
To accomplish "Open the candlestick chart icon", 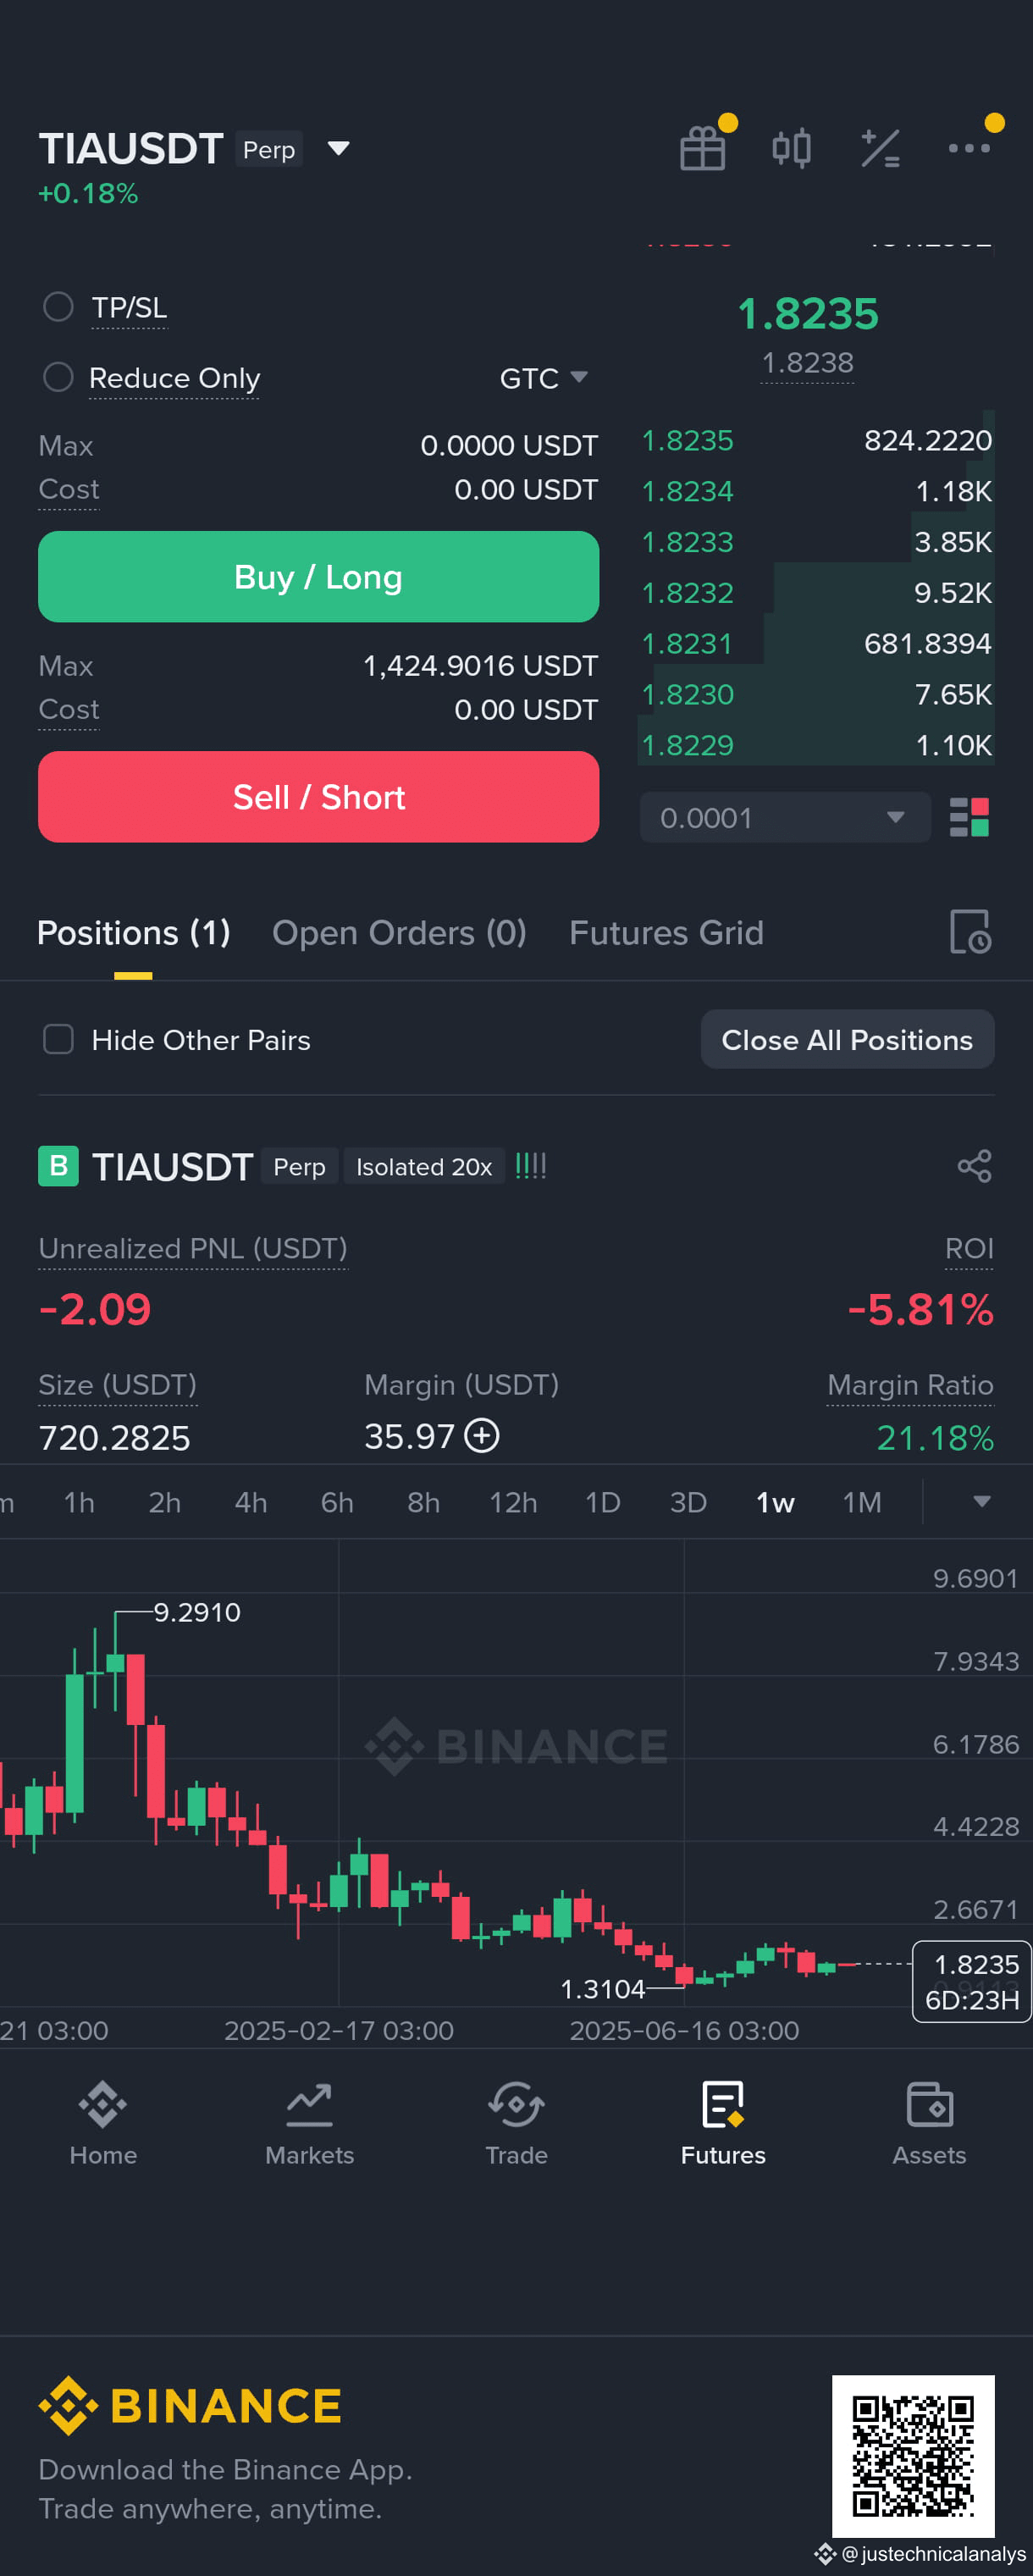I will click(x=791, y=149).
